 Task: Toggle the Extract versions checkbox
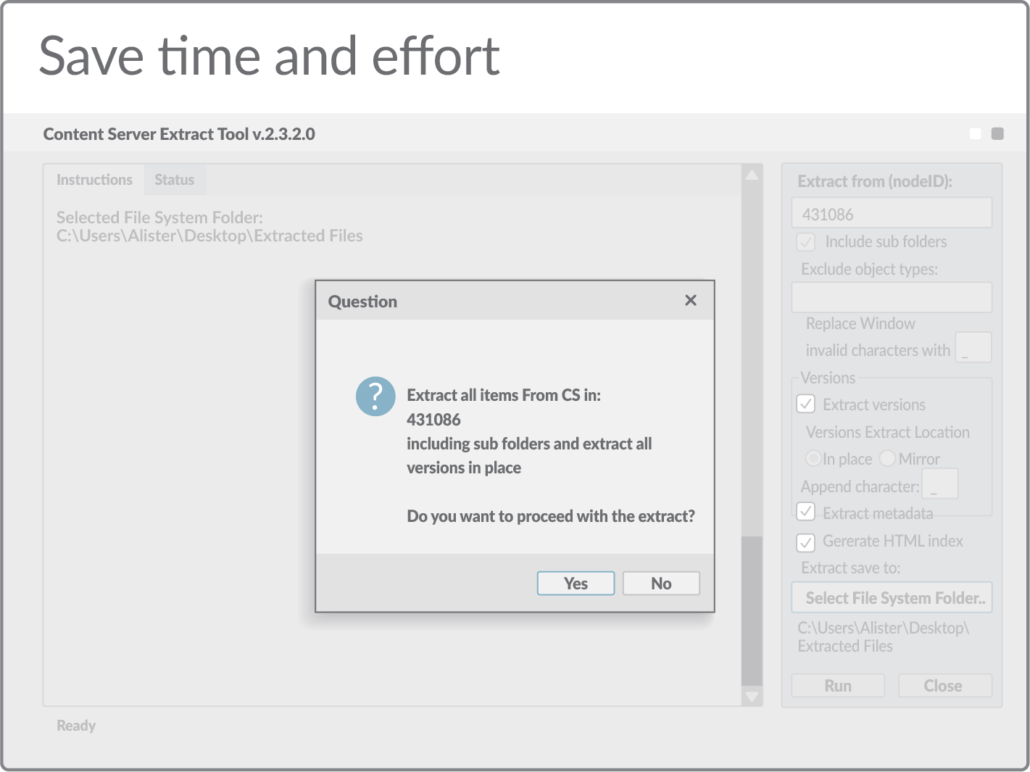(806, 404)
